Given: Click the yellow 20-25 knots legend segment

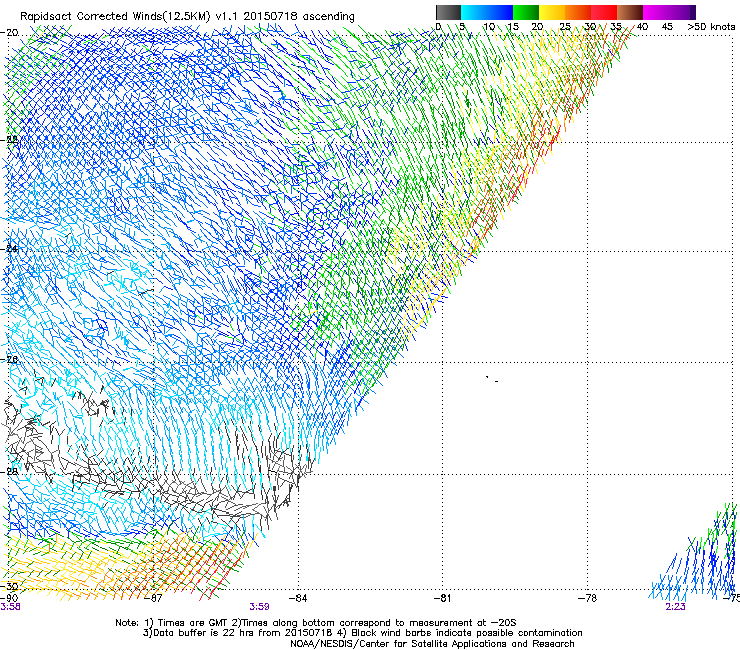Looking at the screenshot, I should 552,12.
